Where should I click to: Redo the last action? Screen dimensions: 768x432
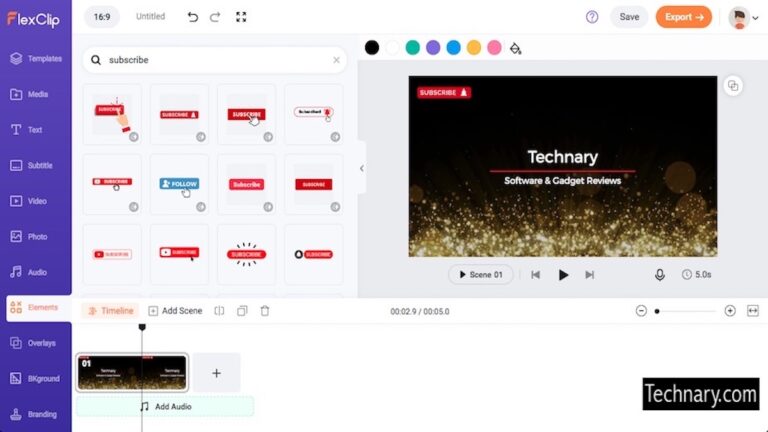tap(215, 17)
